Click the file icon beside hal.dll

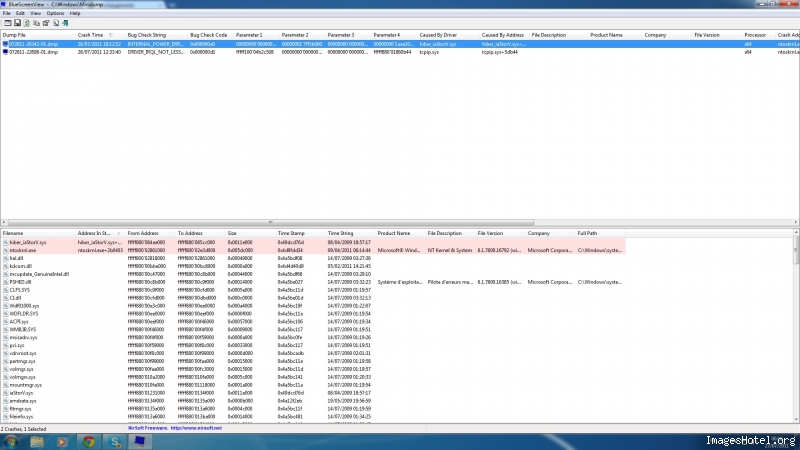6,258
